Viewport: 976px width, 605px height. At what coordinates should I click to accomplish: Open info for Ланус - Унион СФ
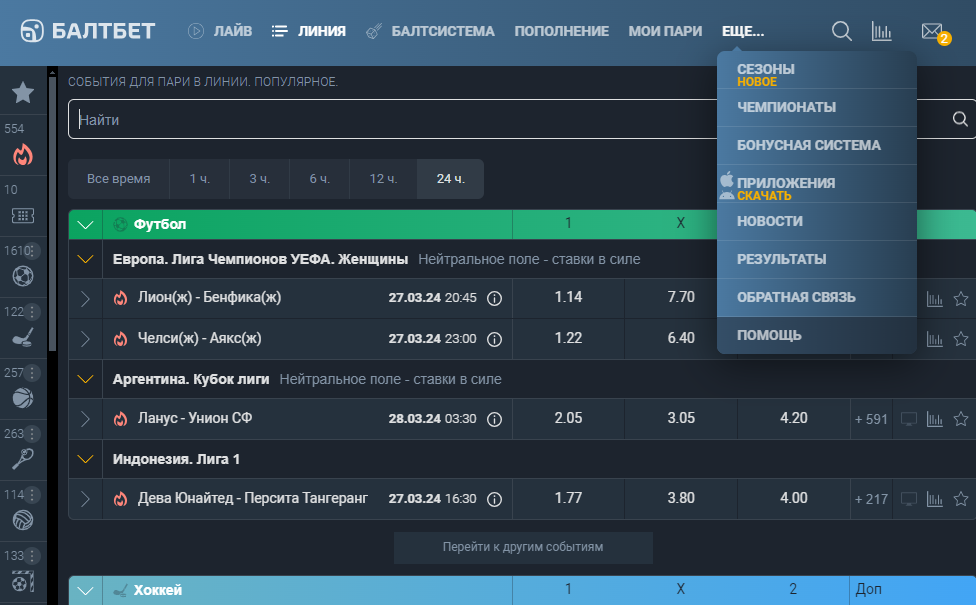click(494, 420)
